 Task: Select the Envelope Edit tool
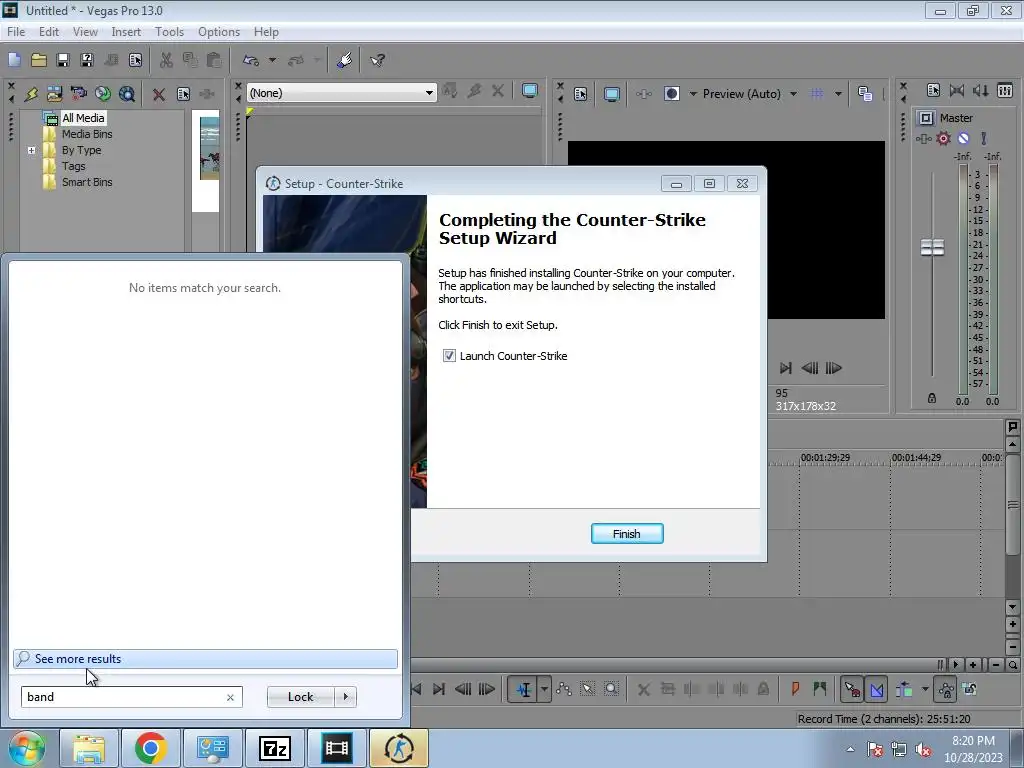click(564, 689)
